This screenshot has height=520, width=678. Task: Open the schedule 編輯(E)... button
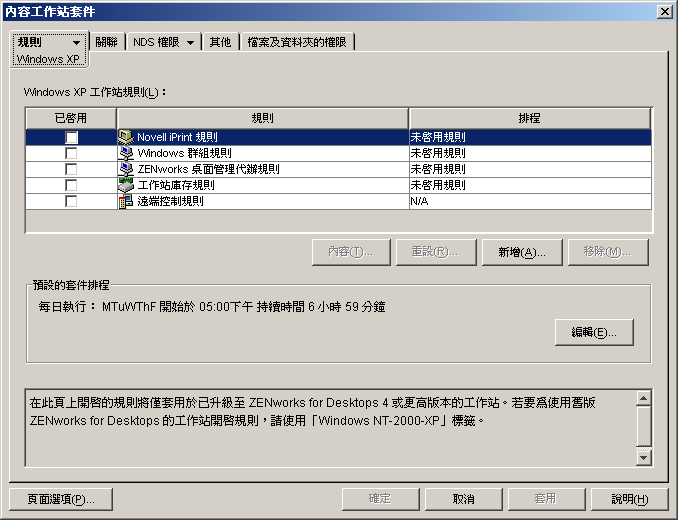[594, 332]
